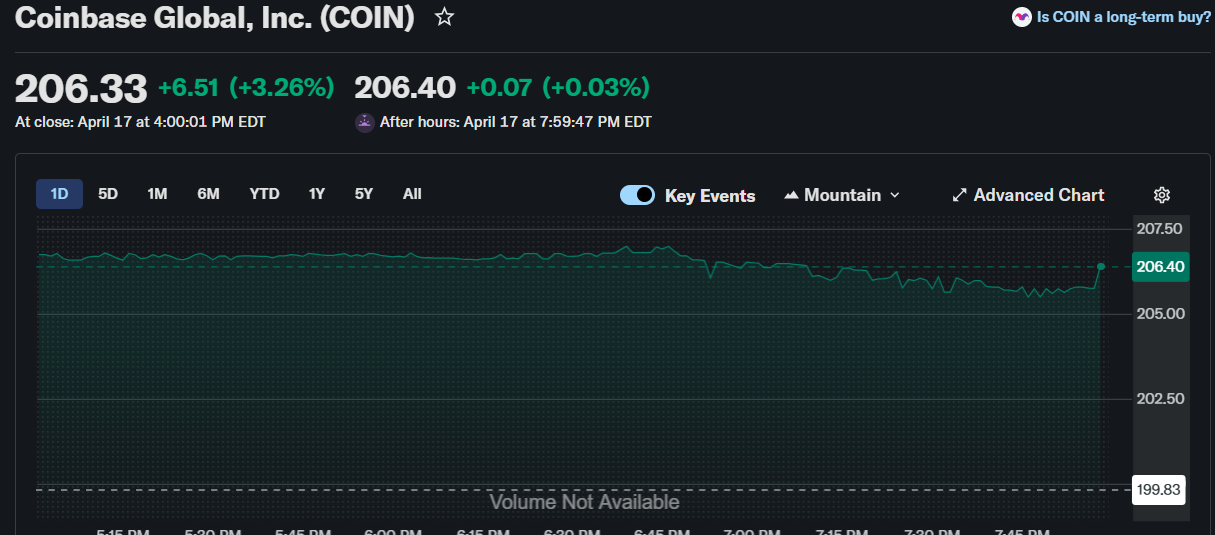Screen dimensions: 1215x535
Task: Select the 1D time range
Action: (59, 194)
